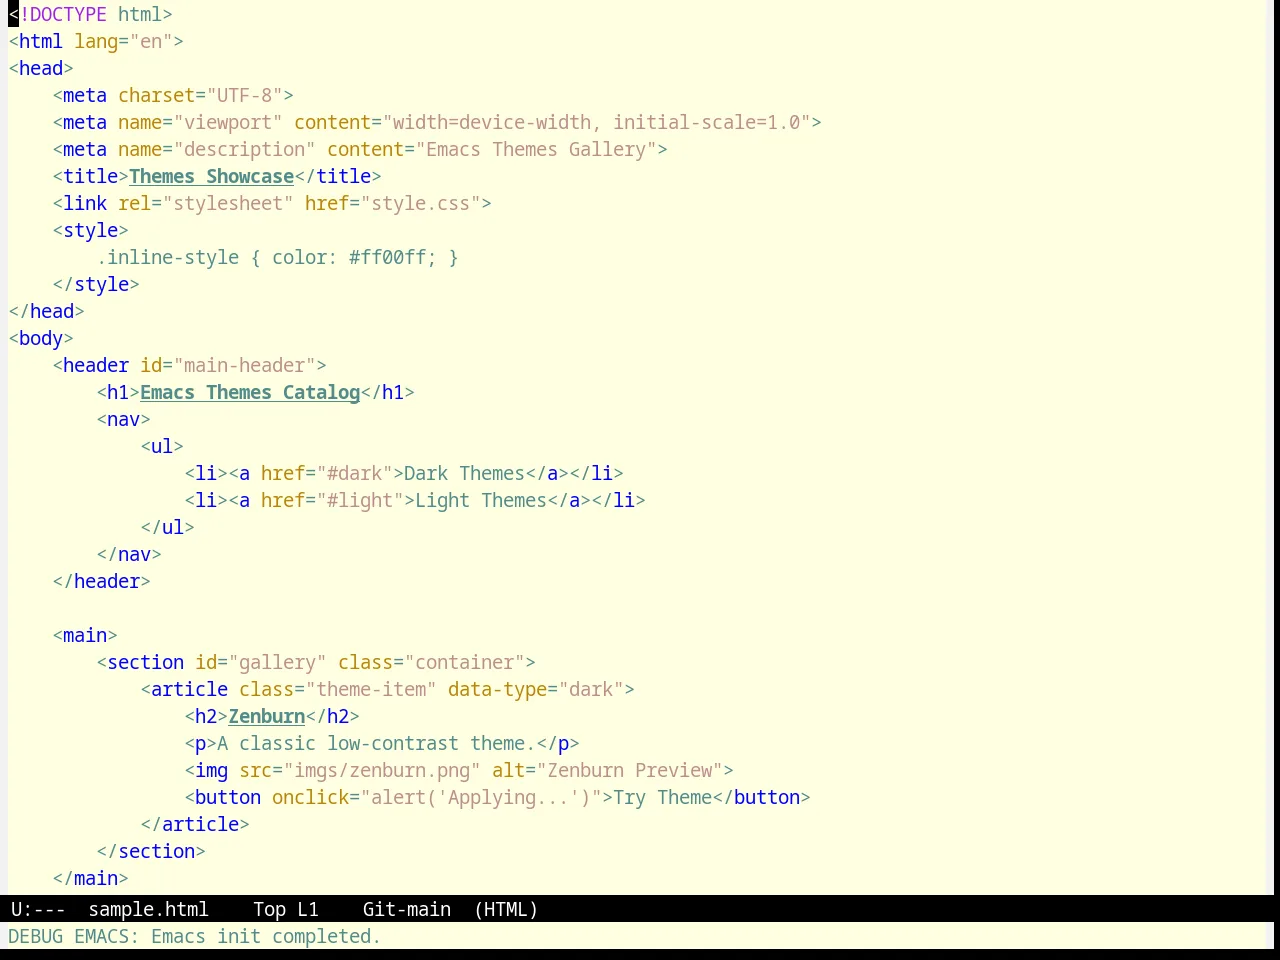Click the 'A classic low-contrast theme.' paragraph text
Image resolution: width=1280 pixels, height=960 pixels.
(x=376, y=743)
